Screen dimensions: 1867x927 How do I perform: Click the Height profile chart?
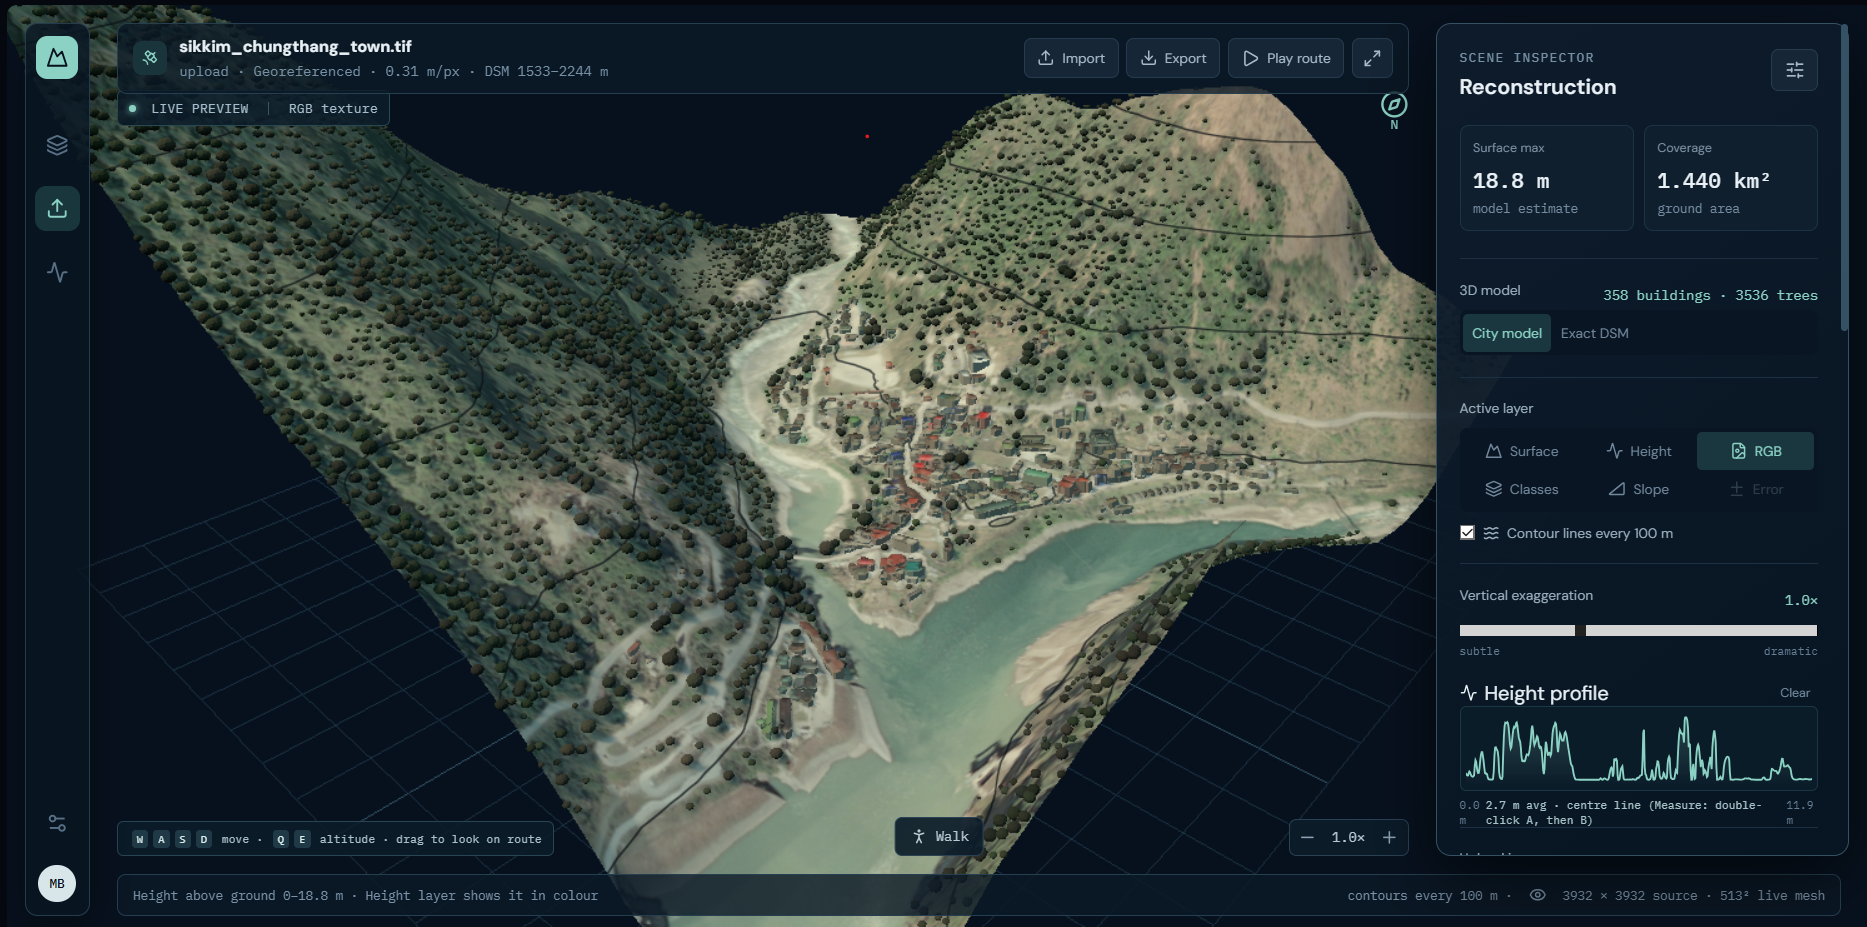1638,748
